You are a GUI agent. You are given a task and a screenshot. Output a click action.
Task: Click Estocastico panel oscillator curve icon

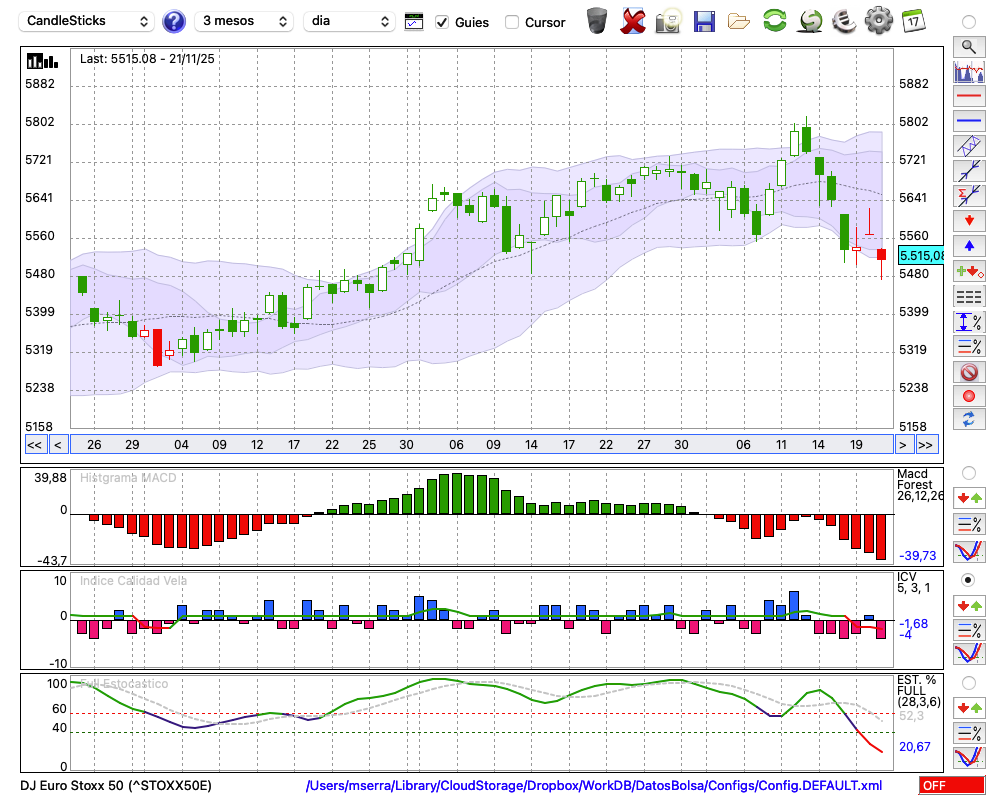tap(969, 757)
